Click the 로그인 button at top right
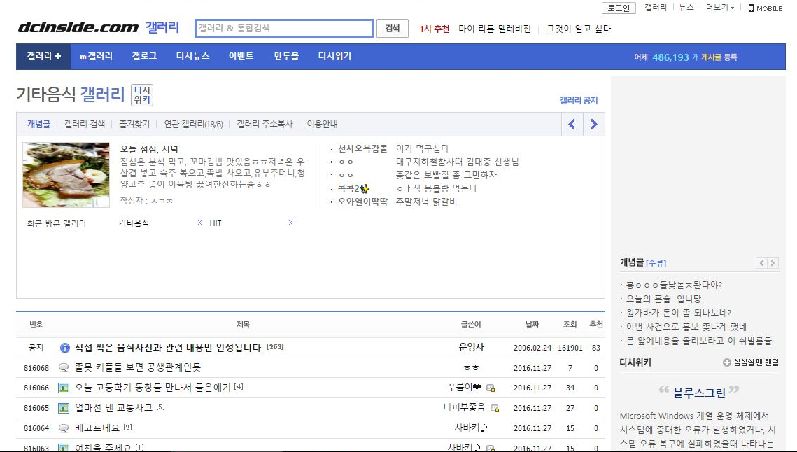This screenshot has height=452, width=797. [620, 7]
